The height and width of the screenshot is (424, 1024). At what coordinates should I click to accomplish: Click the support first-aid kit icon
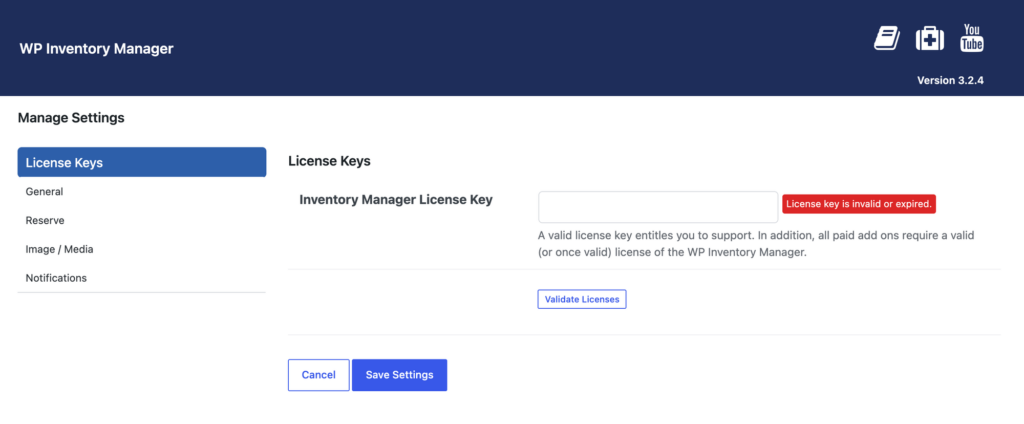pyautogui.click(x=929, y=39)
